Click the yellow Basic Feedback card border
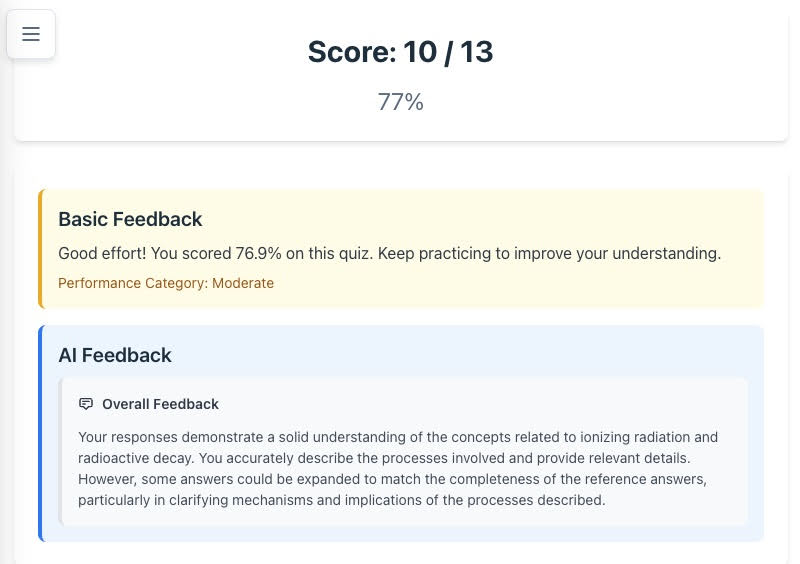 [41, 249]
